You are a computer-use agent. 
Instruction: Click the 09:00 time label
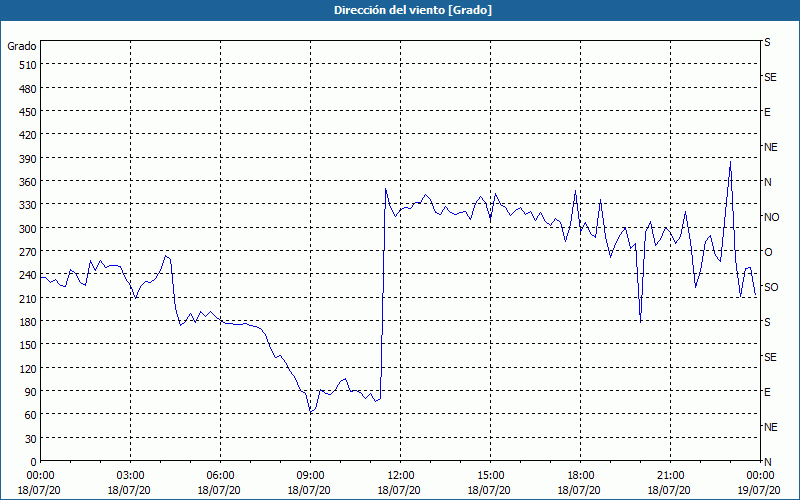310,476
